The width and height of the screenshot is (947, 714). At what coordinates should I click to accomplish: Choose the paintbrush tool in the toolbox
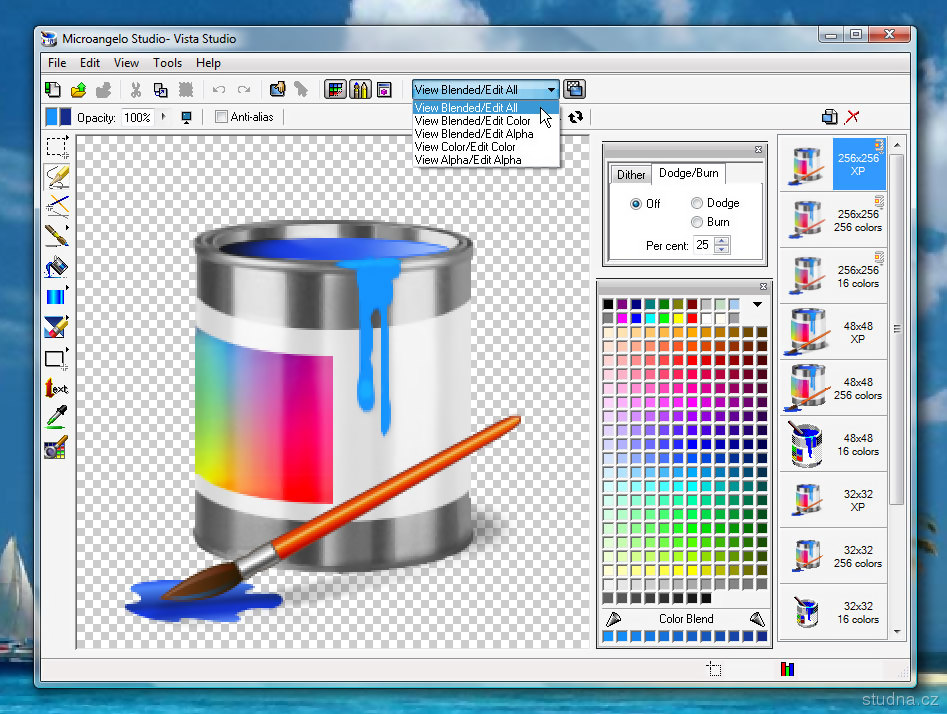56,236
